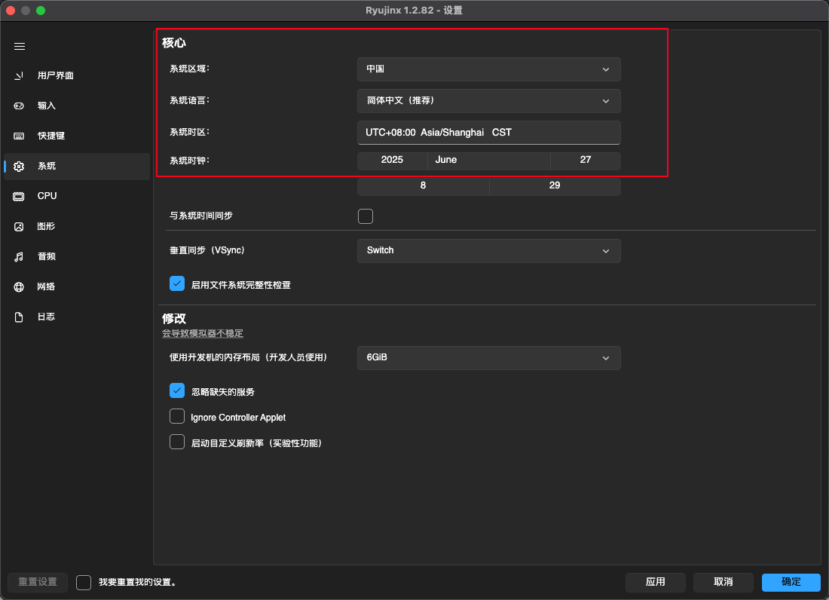Image resolution: width=829 pixels, height=600 pixels.
Task: Switch to the 网络 settings tab
Action: [77, 287]
